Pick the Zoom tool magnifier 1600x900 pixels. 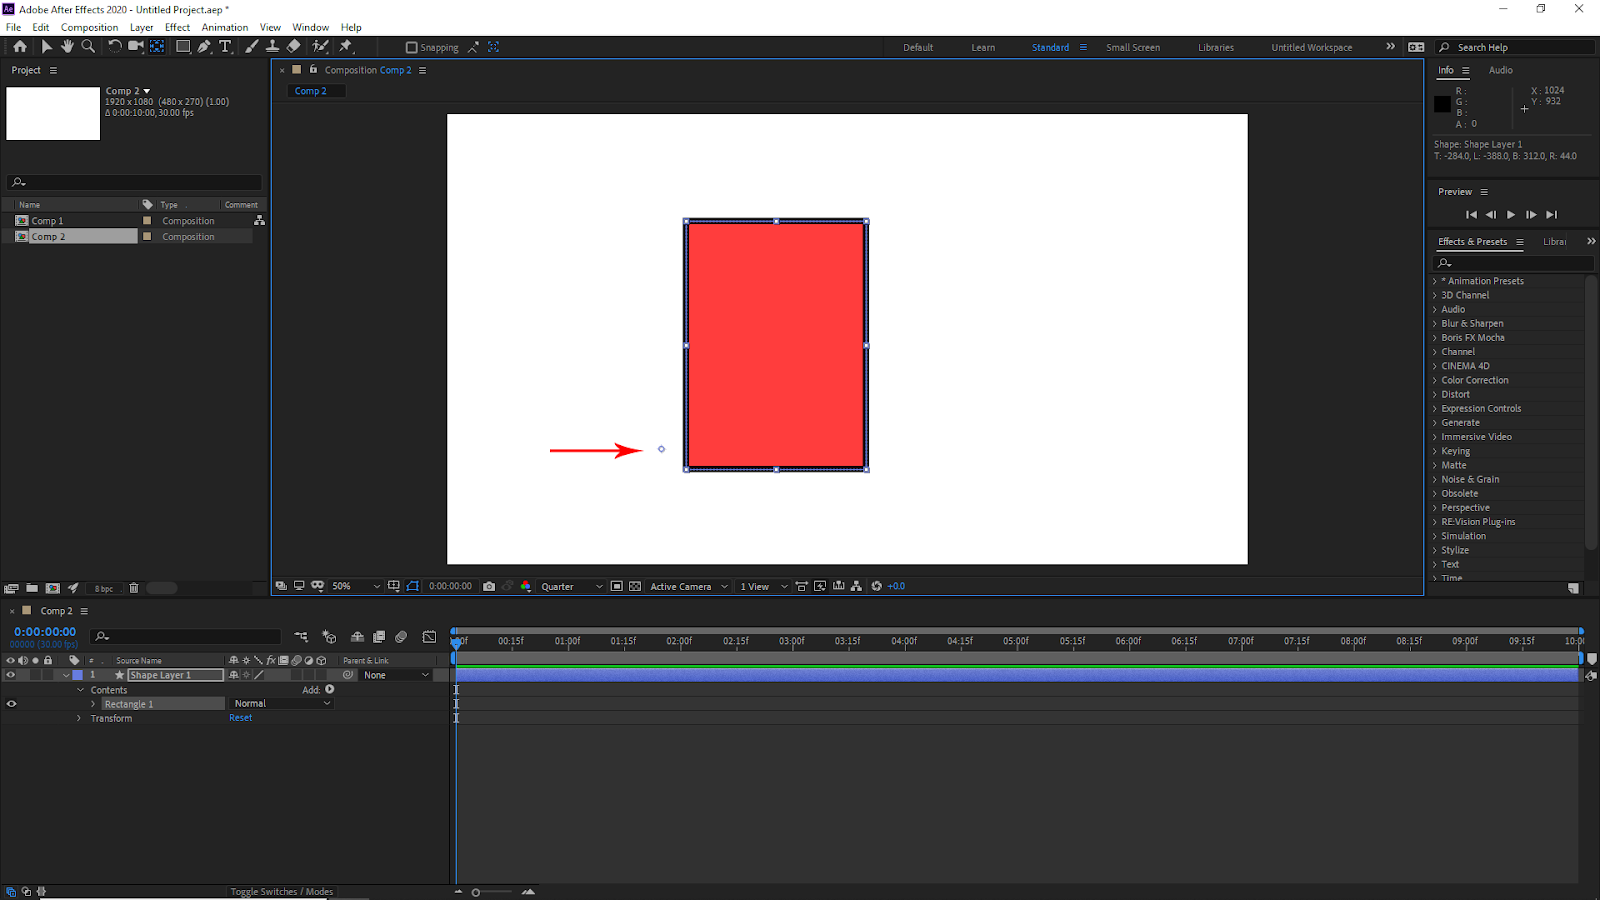(x=88, y=46)
